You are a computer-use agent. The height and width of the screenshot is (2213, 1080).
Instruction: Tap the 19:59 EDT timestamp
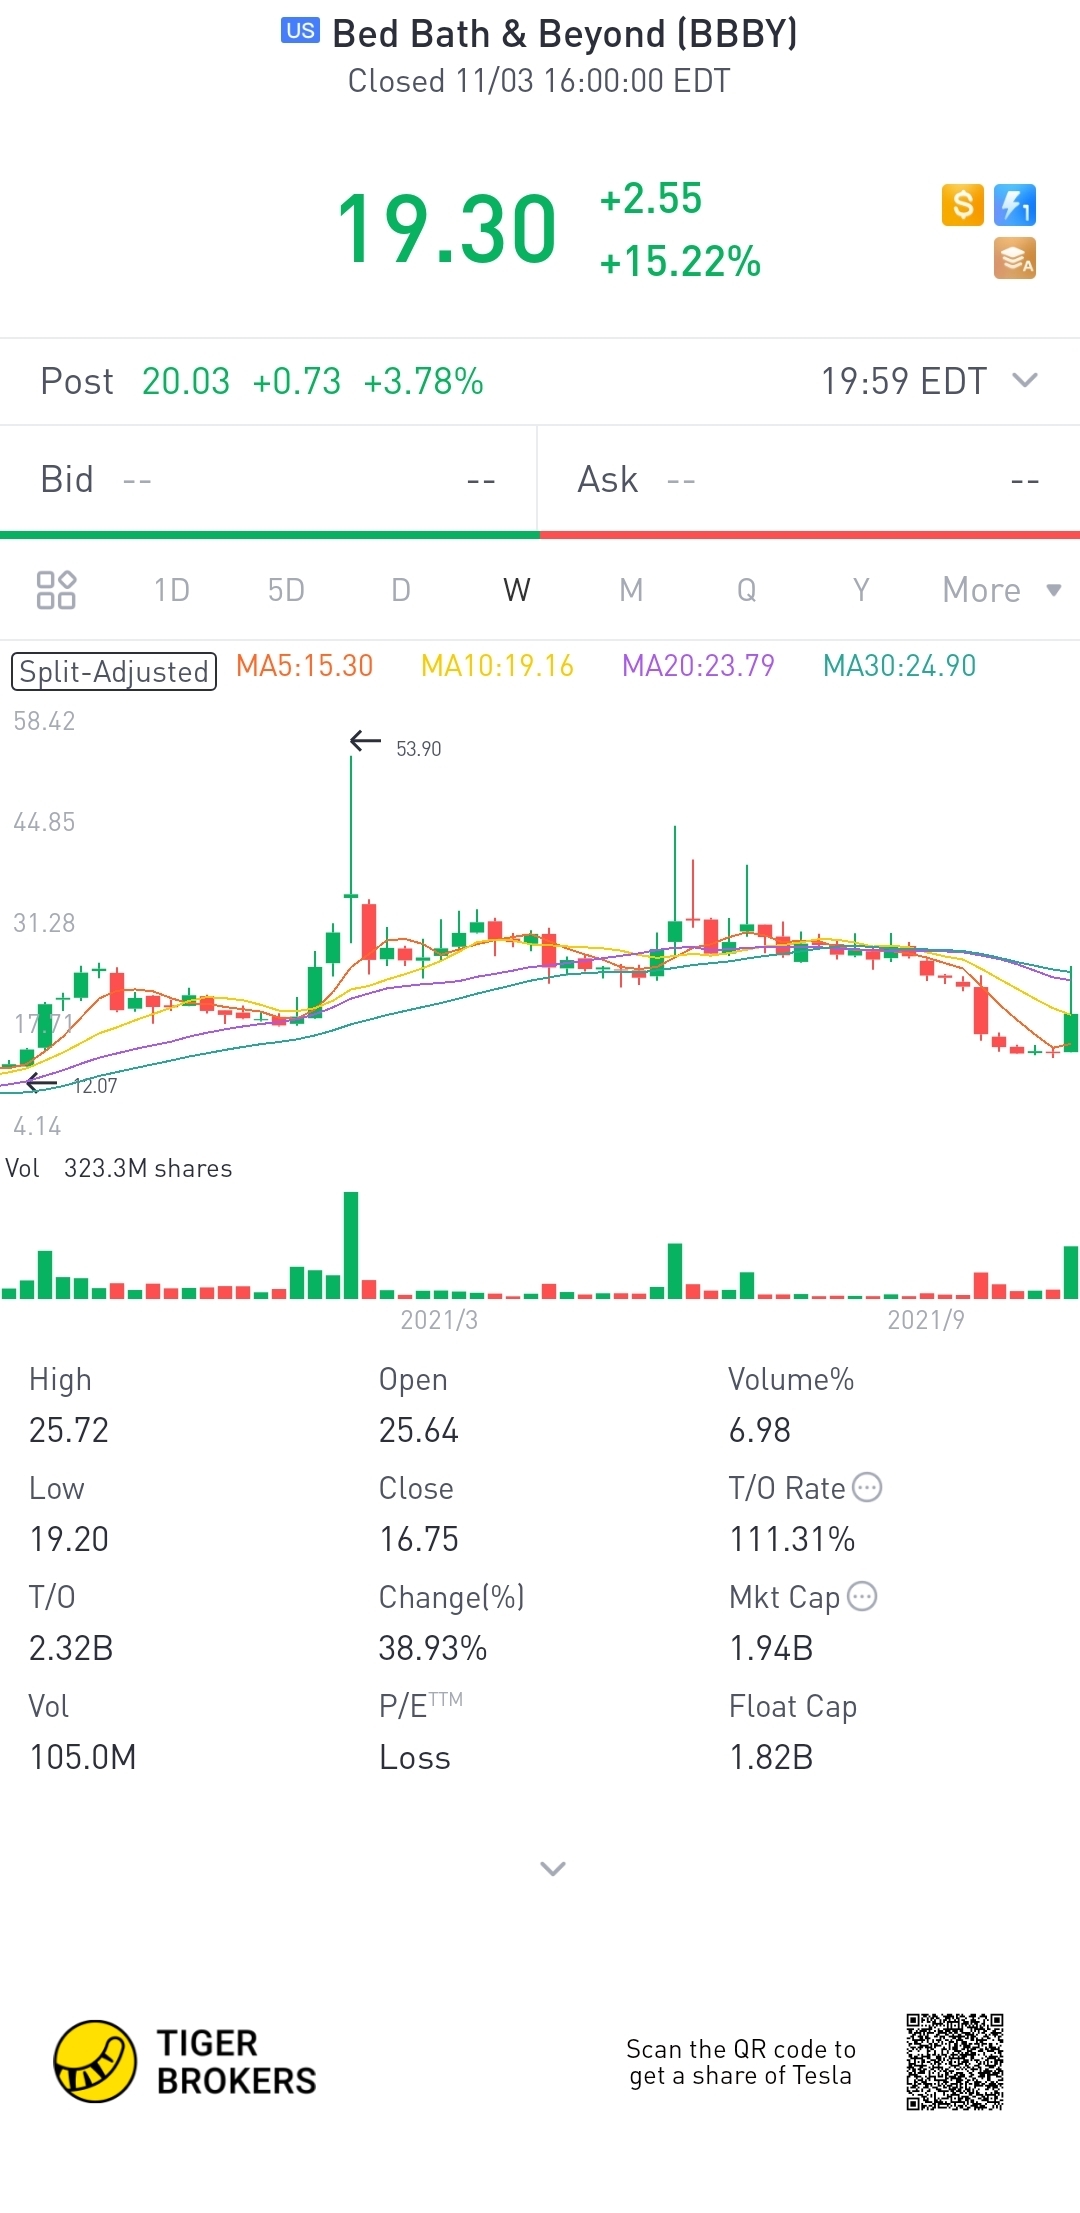pyautogui.click(x=904, y=381)
